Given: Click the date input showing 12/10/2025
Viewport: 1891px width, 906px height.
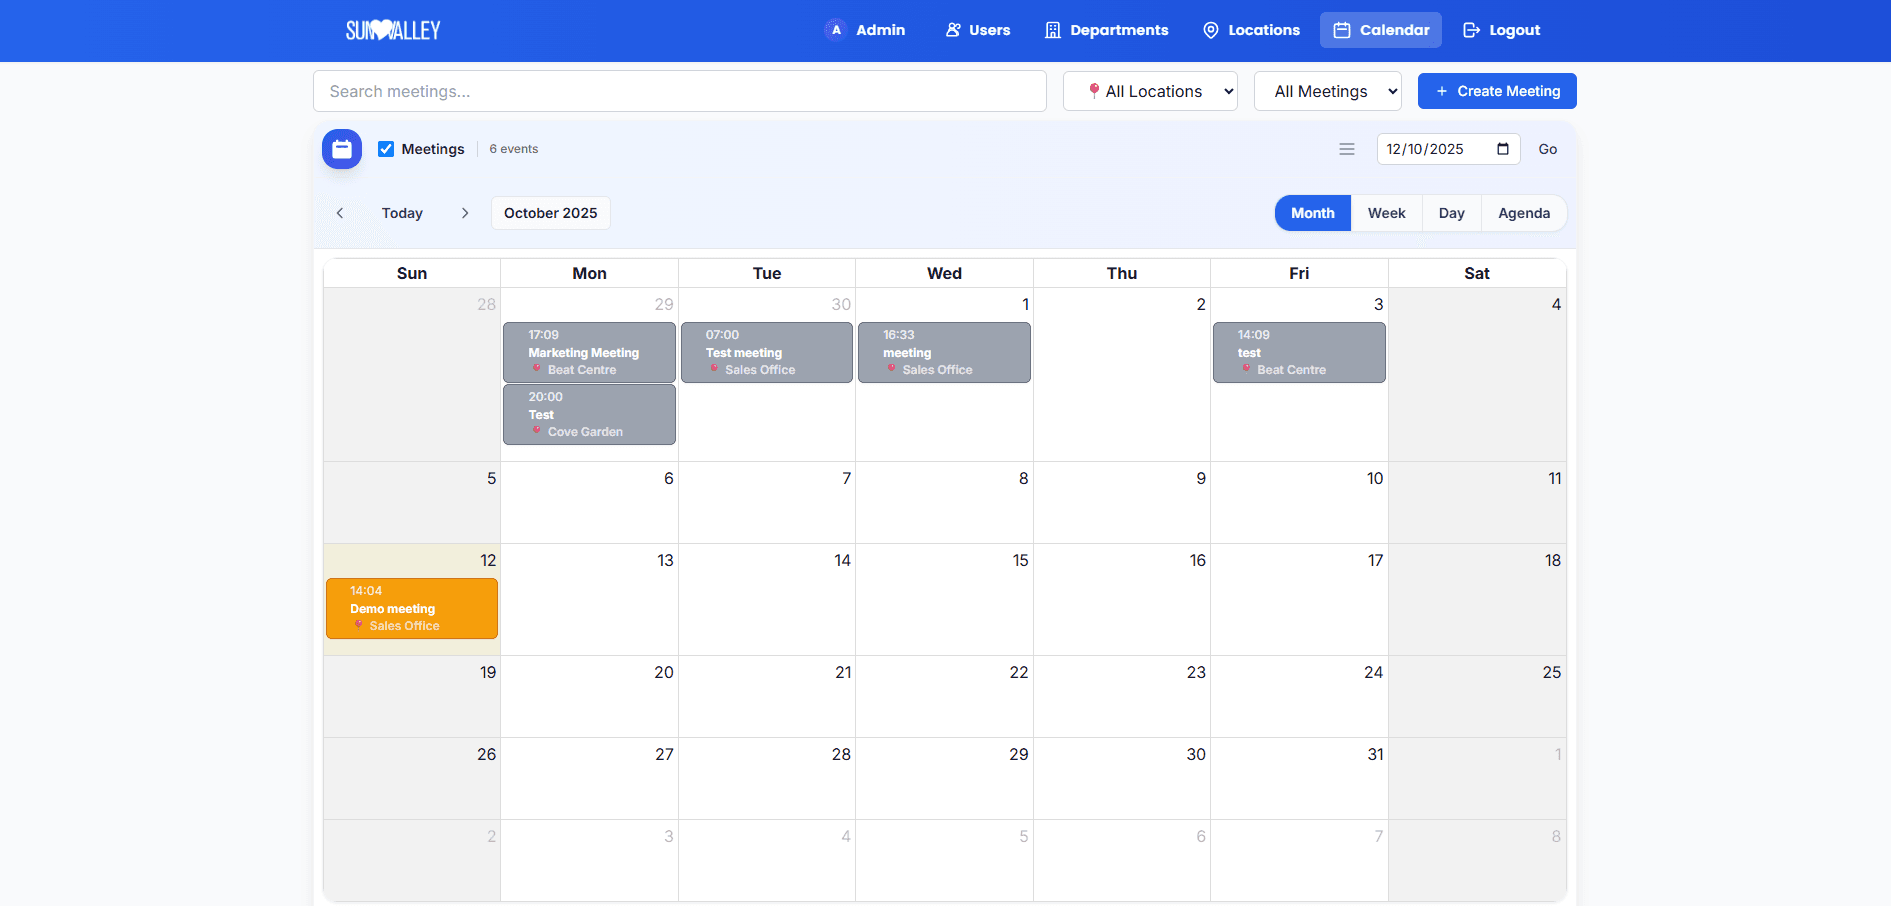Looking at the screenshot, I should click(x=1449, y=149).
